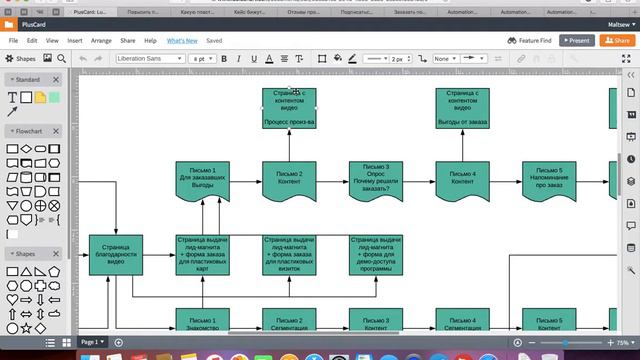This screenshot has height=360, width=640.
Task: Open the Help menu
Action: click(150, 40)
